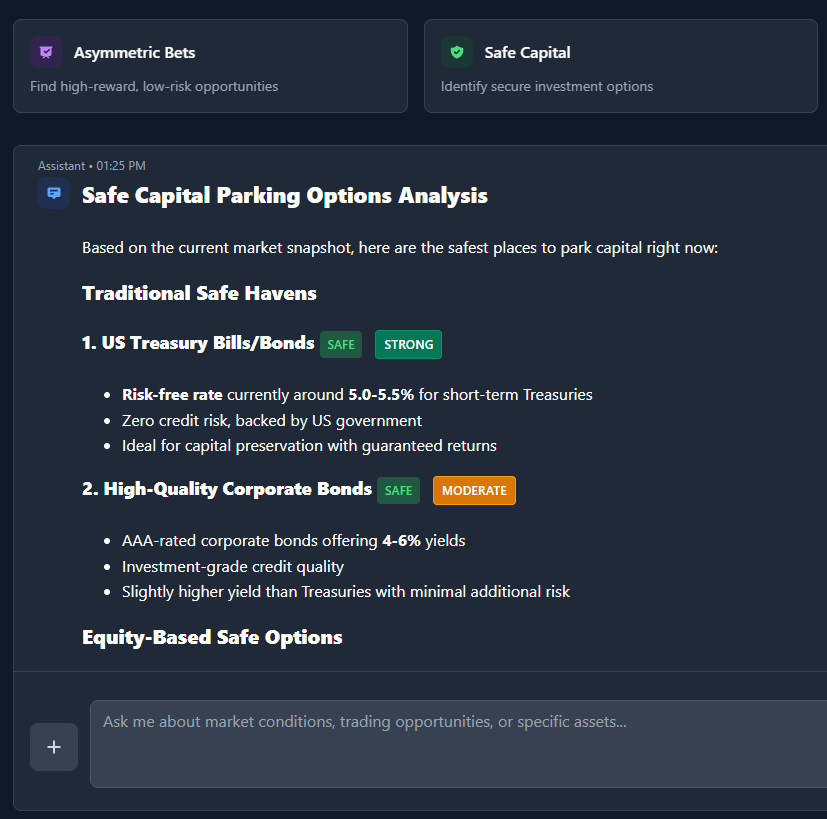Click the 01:25 PM message timestamp

tap(121, 165)
